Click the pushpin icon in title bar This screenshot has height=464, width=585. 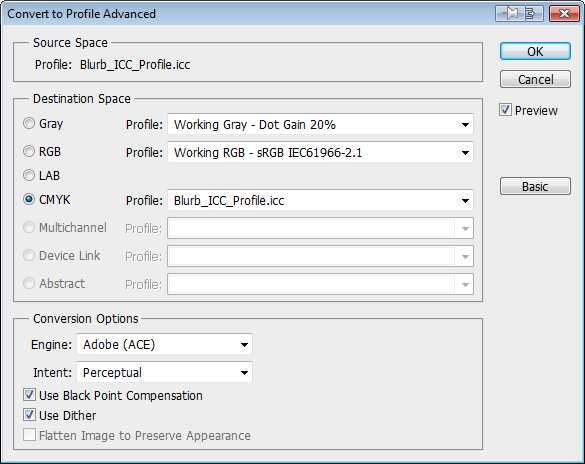pyautogui.click(x=510, y=14)
